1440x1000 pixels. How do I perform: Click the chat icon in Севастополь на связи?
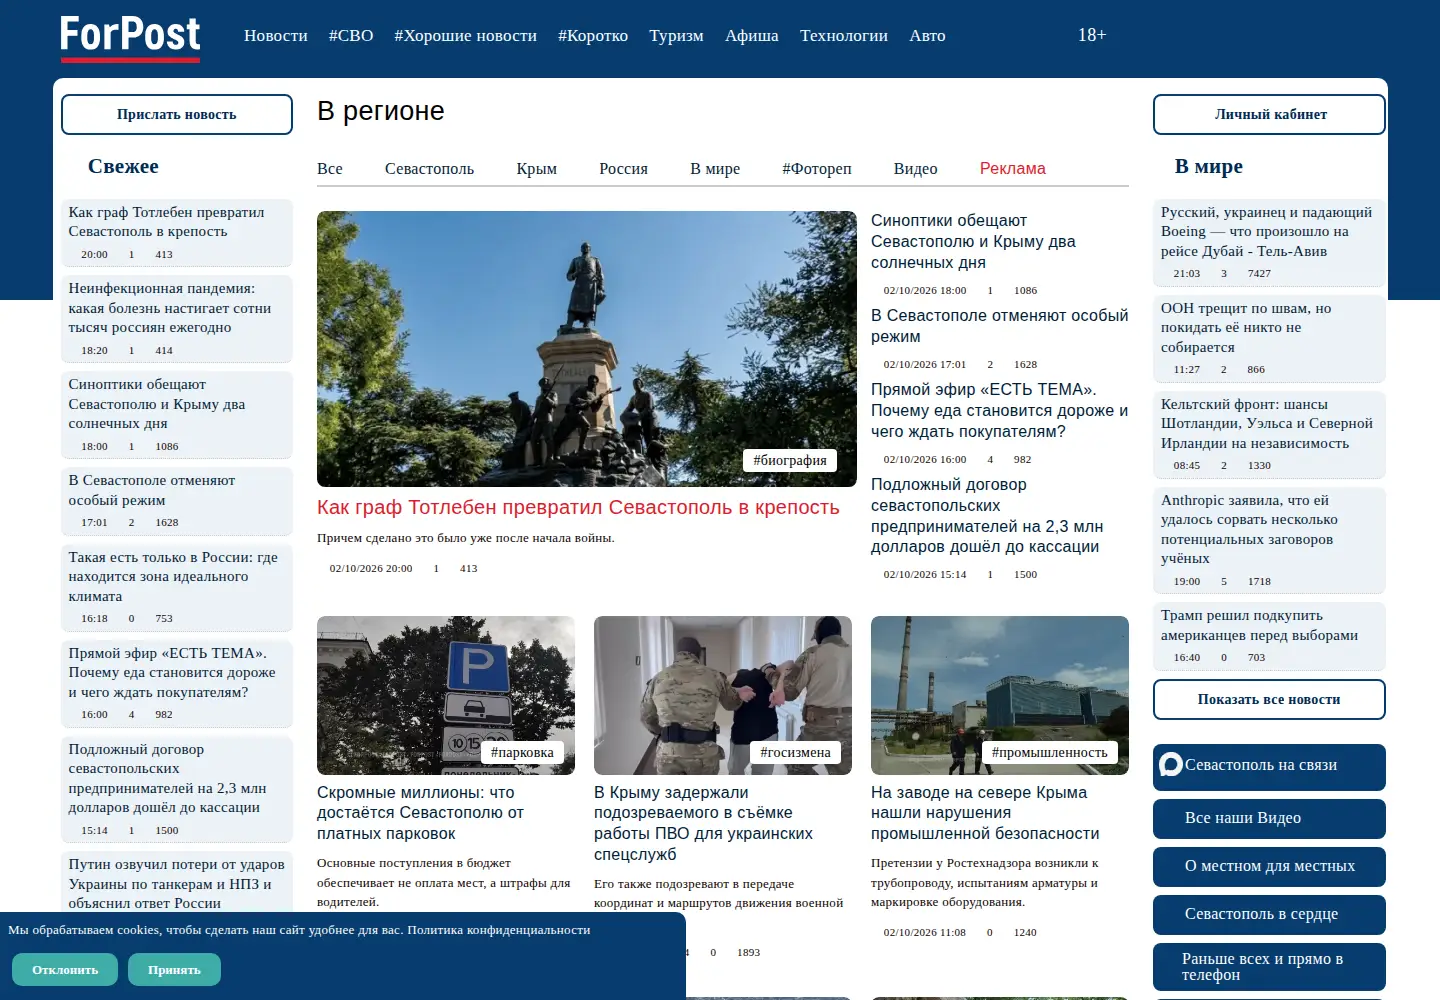click(x=1171, y=765)
